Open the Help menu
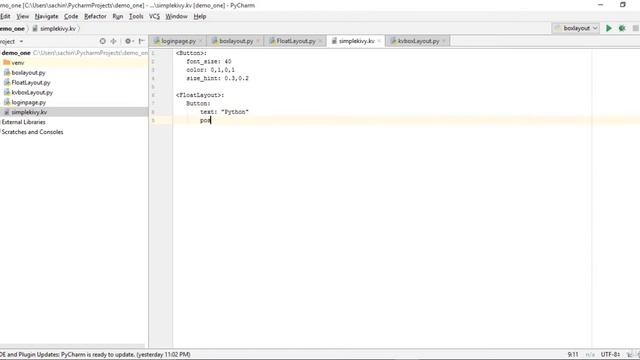Viewport: 640px width, 360px height. [x=200, y=16]
